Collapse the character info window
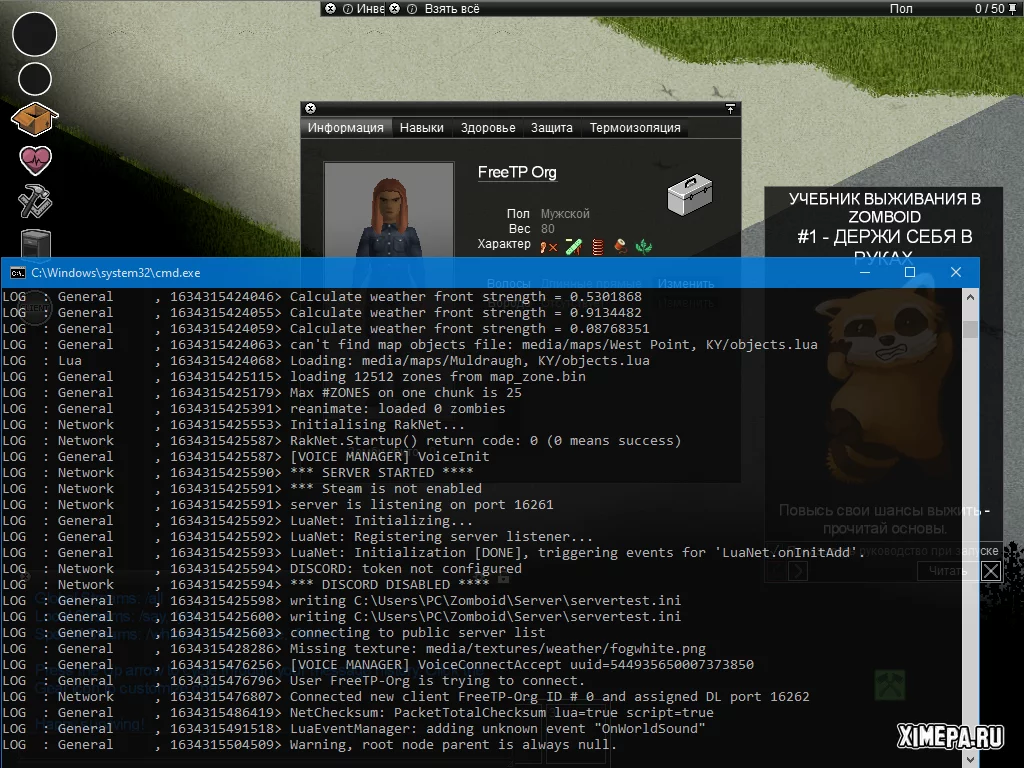The image size is (1024, 768). click(310, 108)
